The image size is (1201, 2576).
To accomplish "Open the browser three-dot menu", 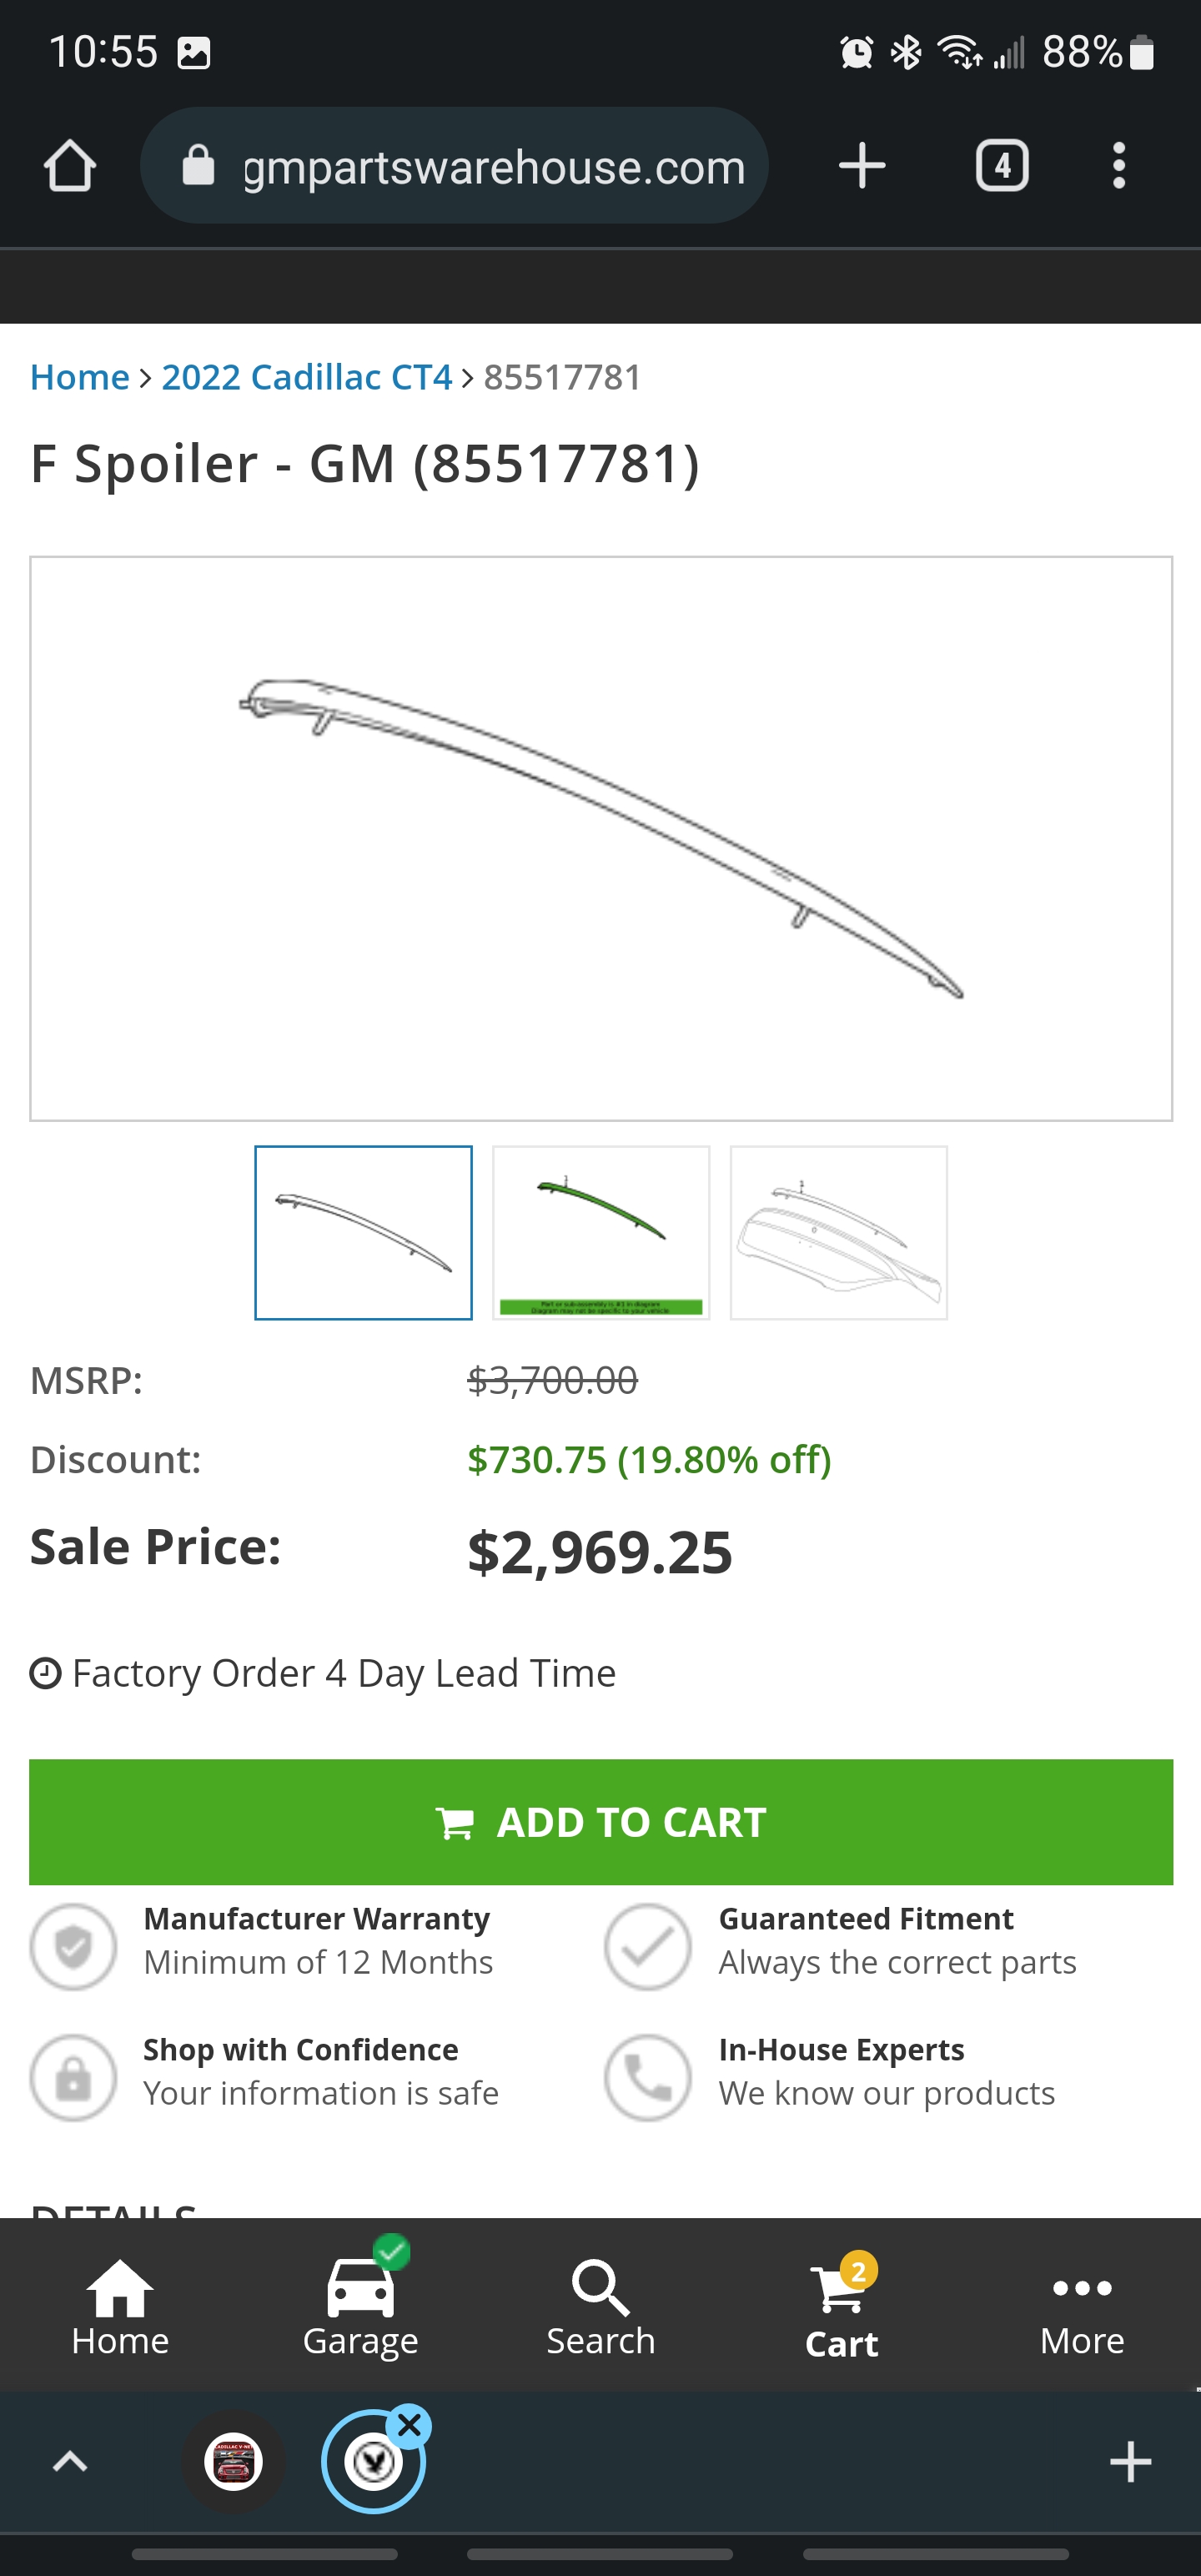I will pos(1119,166).
